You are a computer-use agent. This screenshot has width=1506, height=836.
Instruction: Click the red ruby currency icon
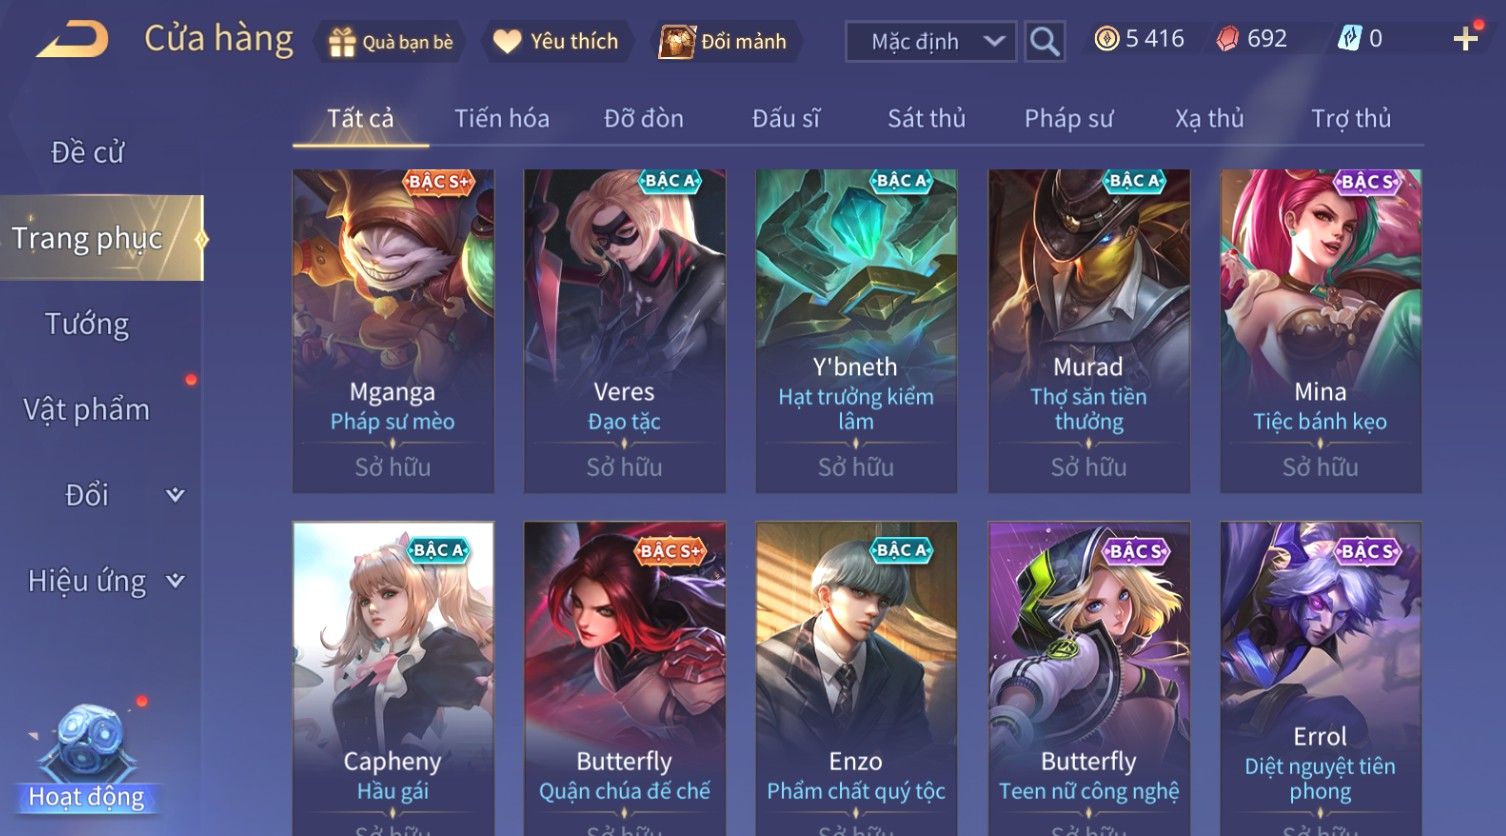point(1227,39)
